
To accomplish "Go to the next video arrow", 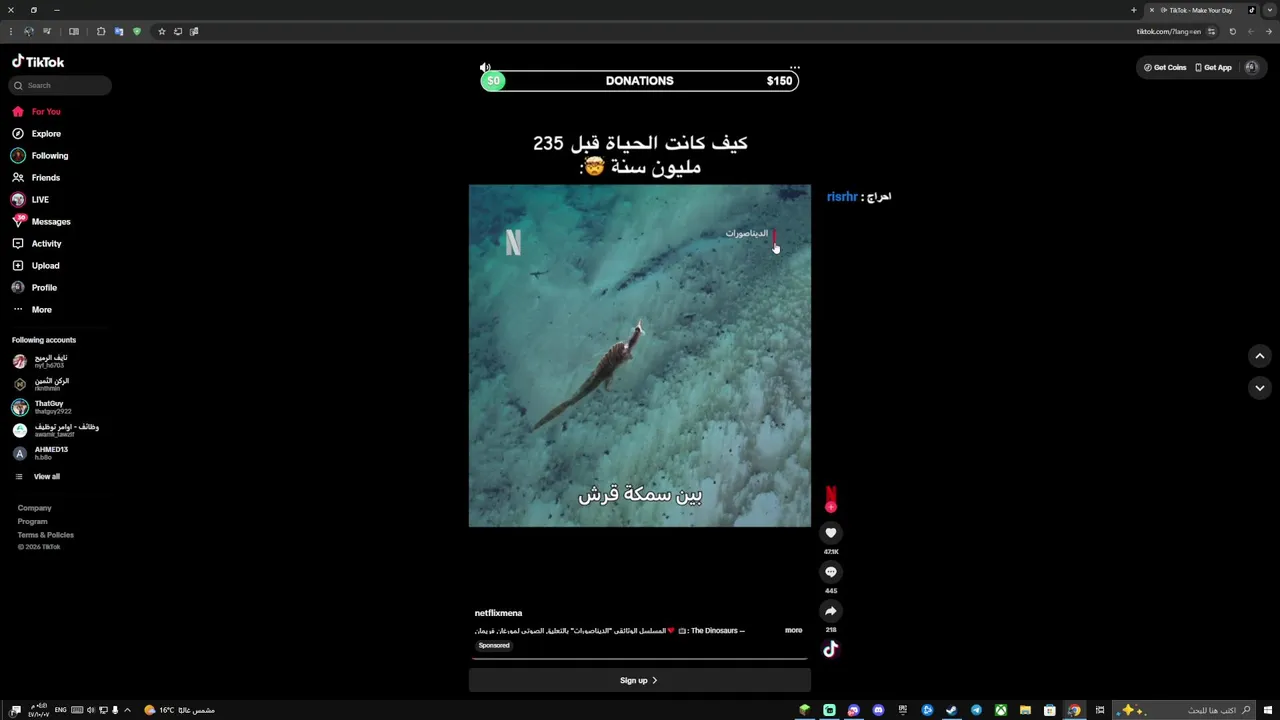I will tap(1260, 388).
